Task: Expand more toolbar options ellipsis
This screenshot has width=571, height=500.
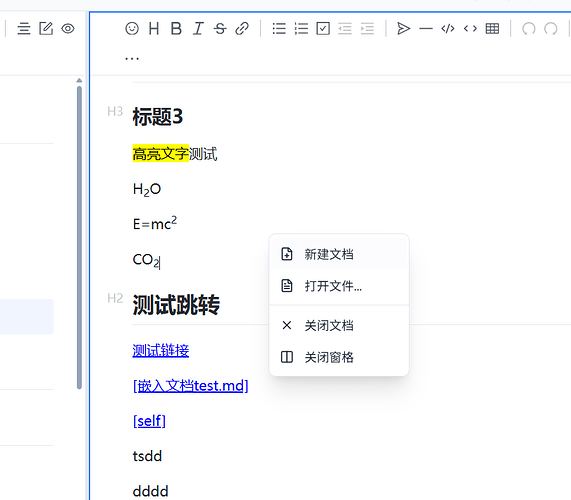Action: click(132, 58)
